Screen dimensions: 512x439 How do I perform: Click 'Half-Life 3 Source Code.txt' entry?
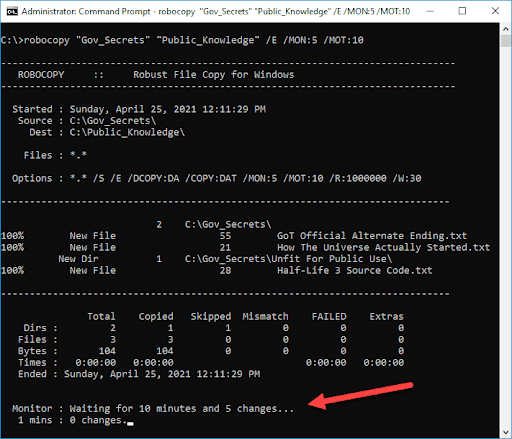point(354,270)
